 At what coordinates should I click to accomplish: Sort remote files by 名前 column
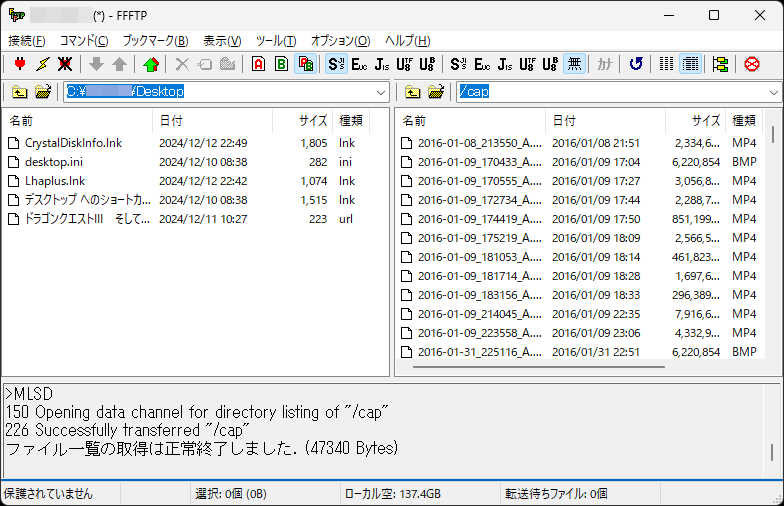(471, 120)
